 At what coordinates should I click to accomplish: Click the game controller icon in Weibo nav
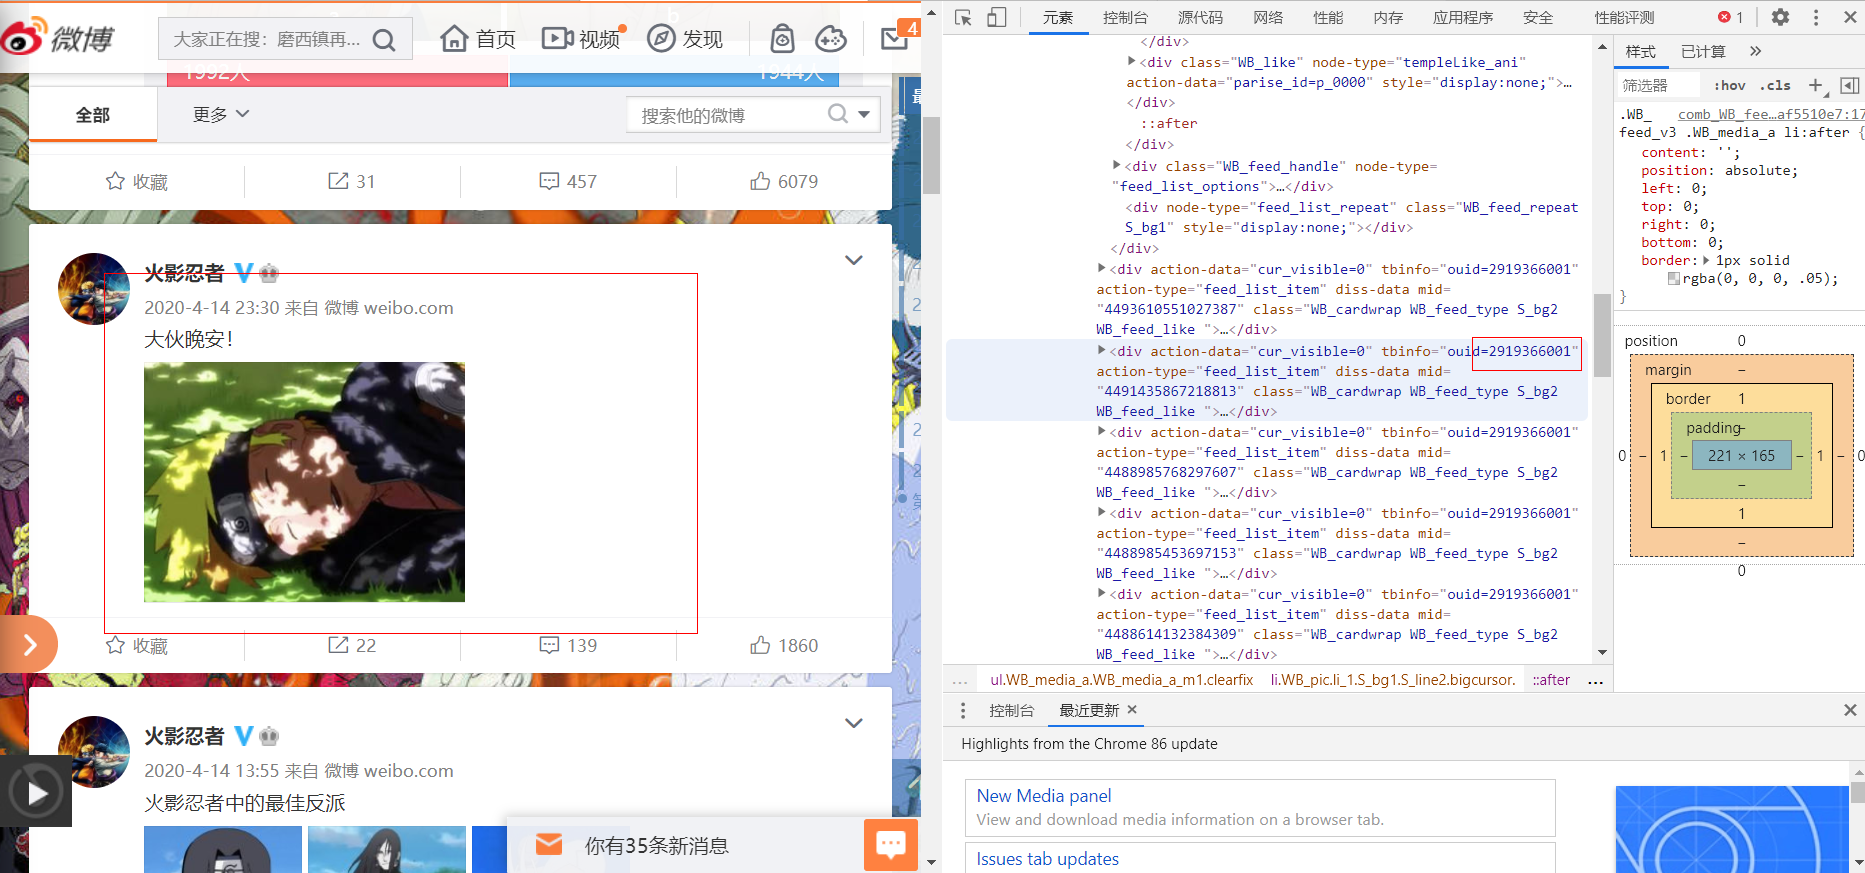click(x=830, y=39)
